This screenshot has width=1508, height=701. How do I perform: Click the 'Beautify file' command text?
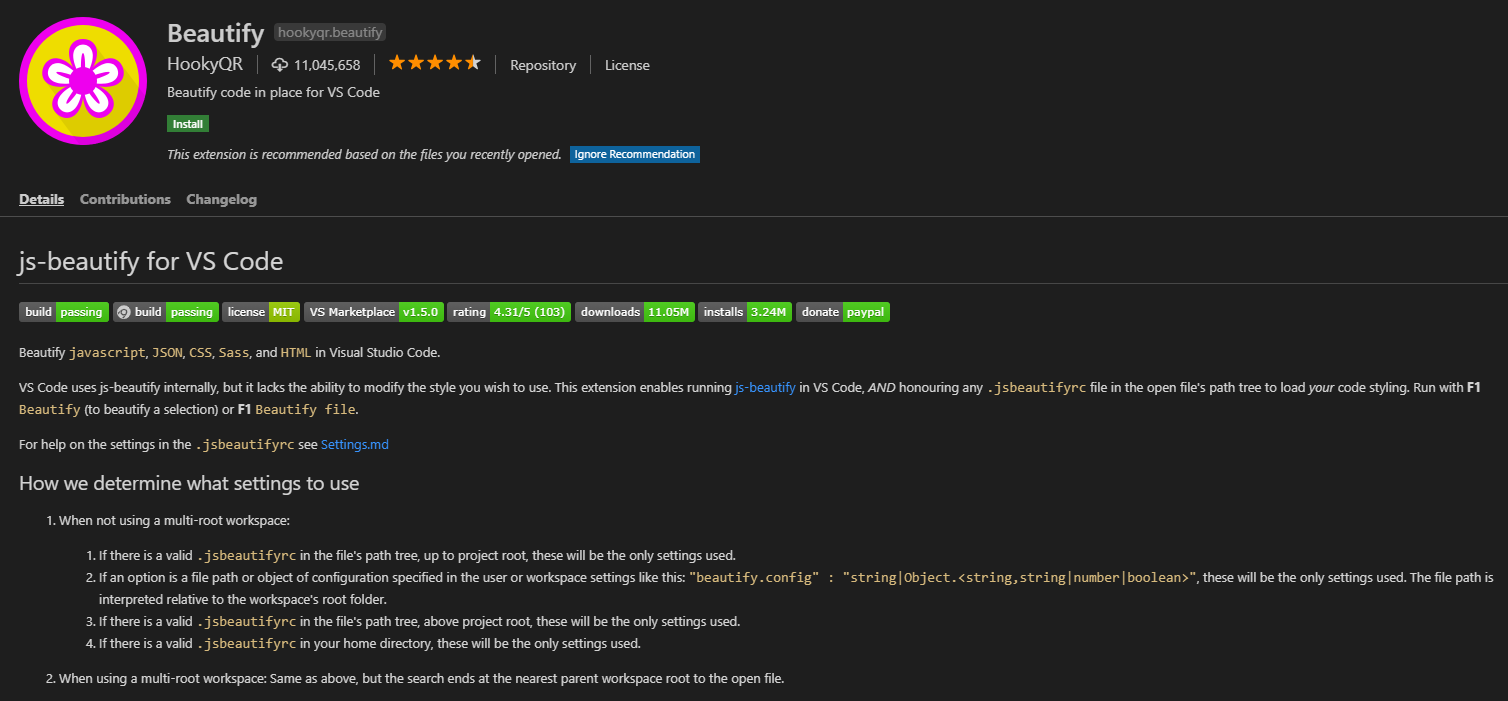306,409
